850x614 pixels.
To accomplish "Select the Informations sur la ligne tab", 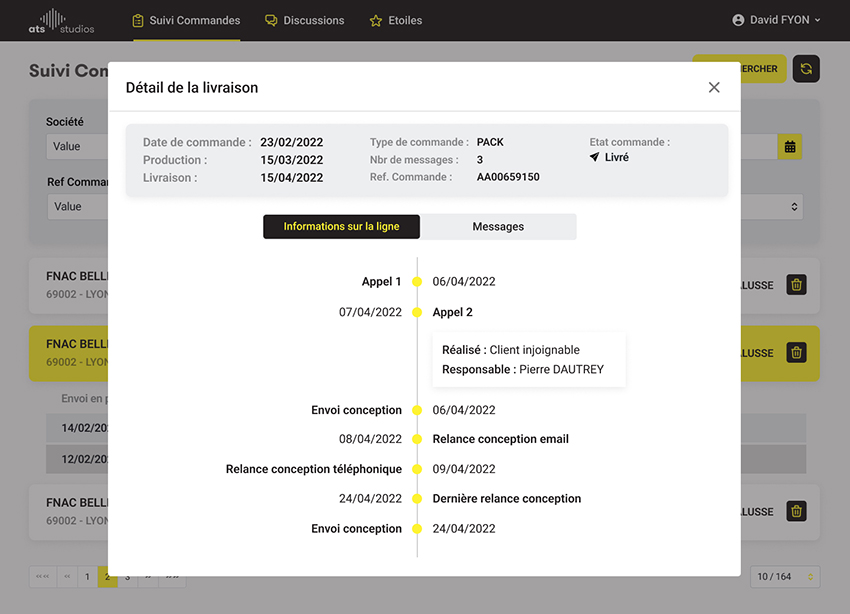I will (x=342, y=227).
